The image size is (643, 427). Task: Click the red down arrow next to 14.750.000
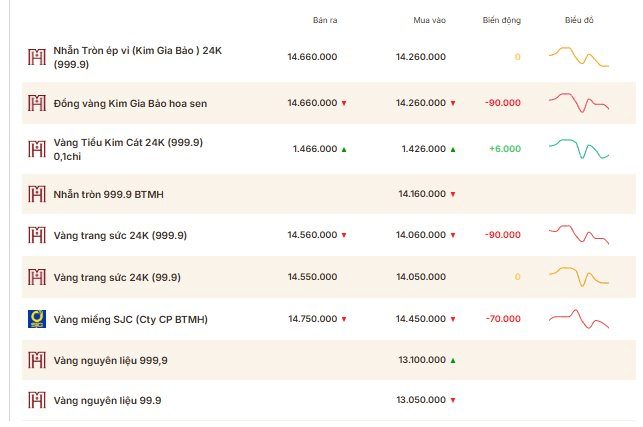coord(344,319)
